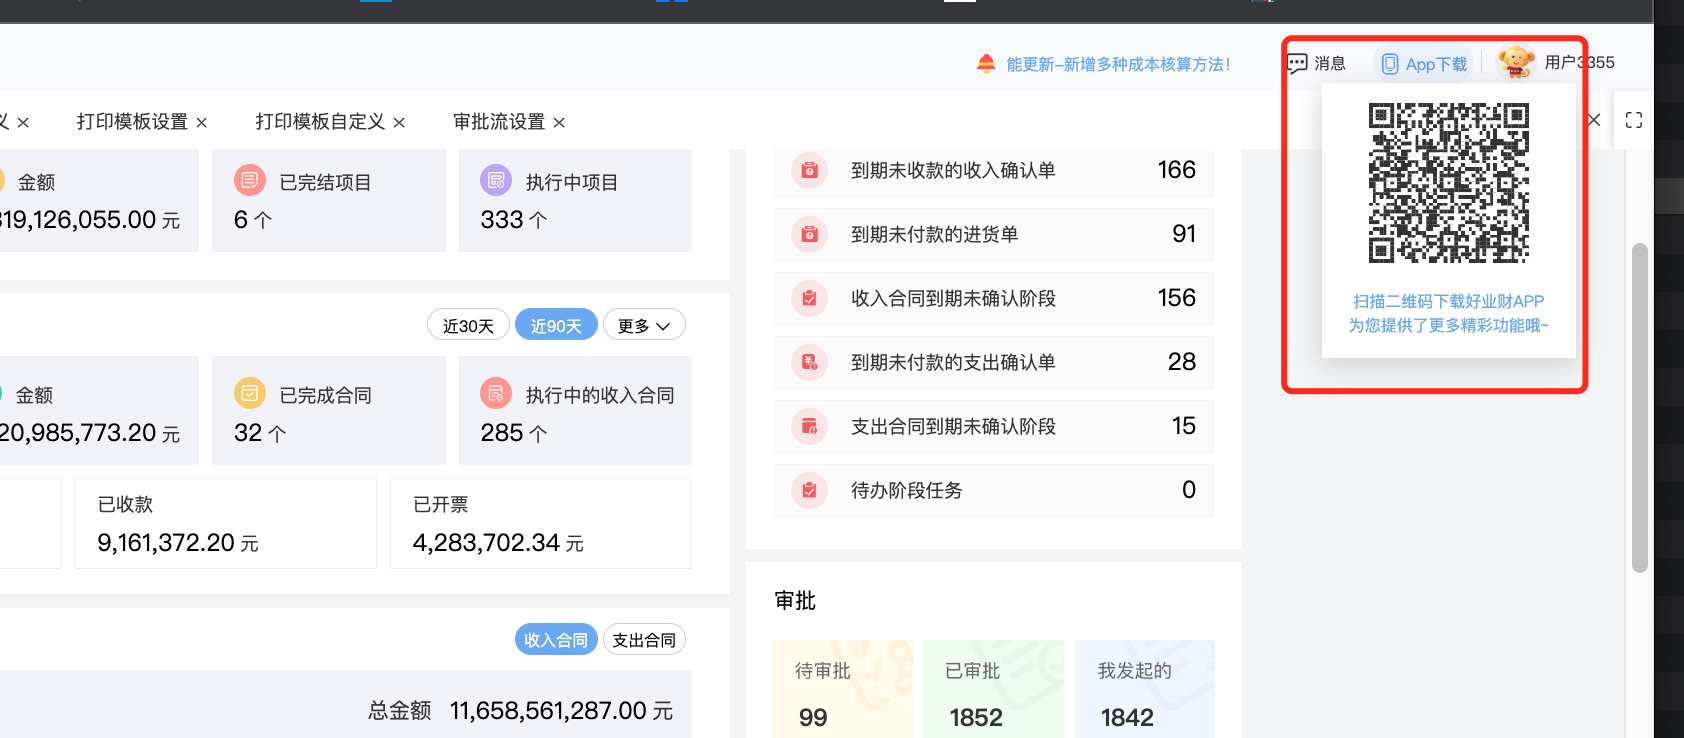Viewport: 1684px width, 738px height.
Task: Open the announcement link 能更新–新增多种成本核算方法!
Action: pos(1118,64)
